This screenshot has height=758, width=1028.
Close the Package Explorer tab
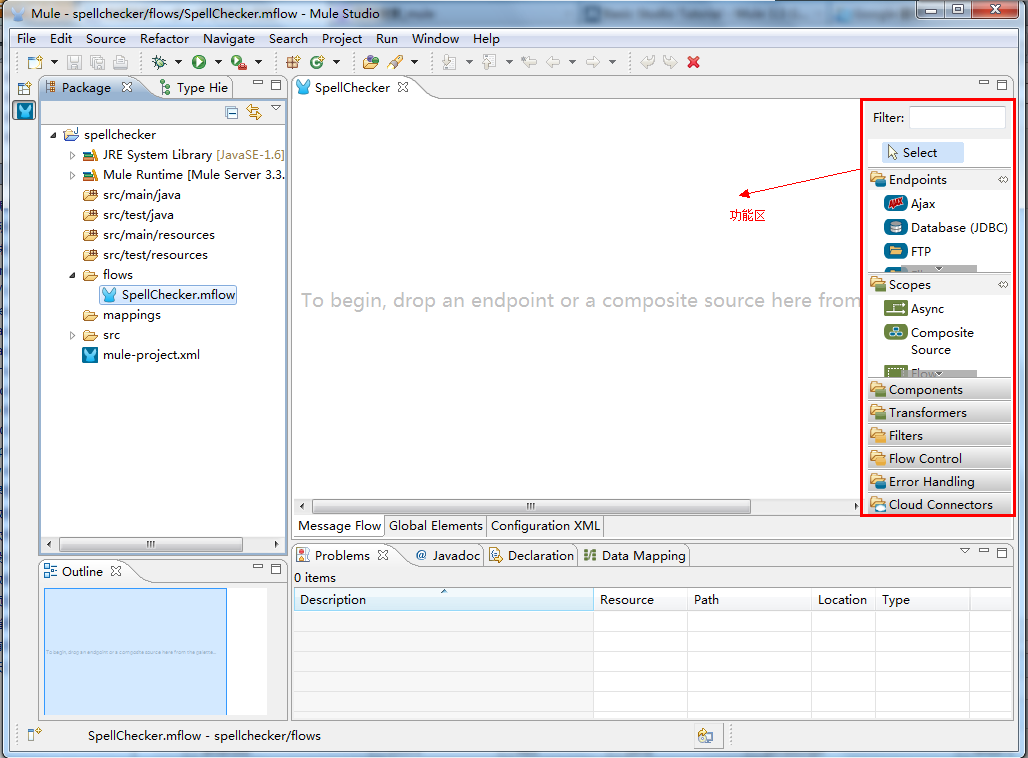(x=127, y=87)
